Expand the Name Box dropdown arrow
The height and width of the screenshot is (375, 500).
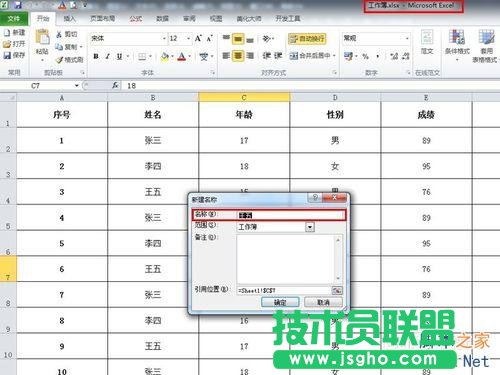pyautogui.click(x=77, y=86)
